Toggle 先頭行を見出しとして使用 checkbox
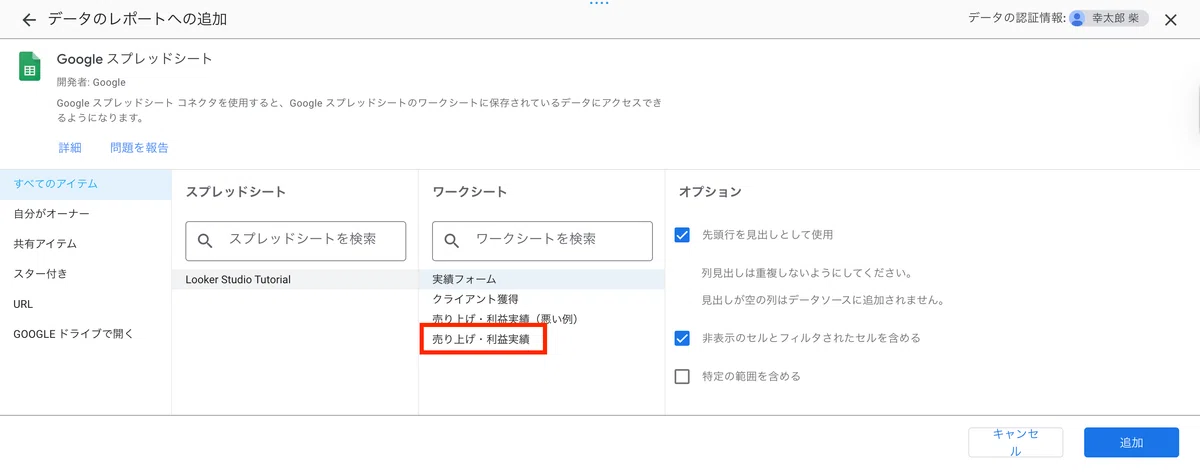 [x=683, y=235]
